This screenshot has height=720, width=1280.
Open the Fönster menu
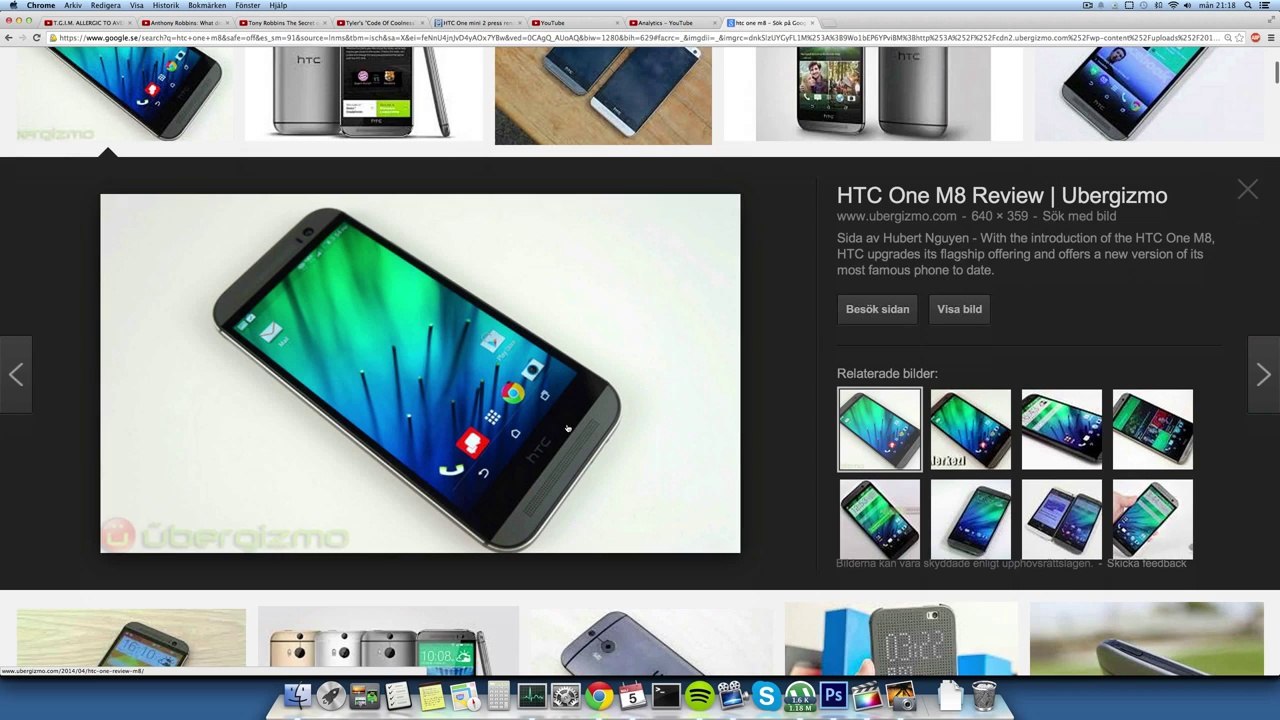[248, 6]
